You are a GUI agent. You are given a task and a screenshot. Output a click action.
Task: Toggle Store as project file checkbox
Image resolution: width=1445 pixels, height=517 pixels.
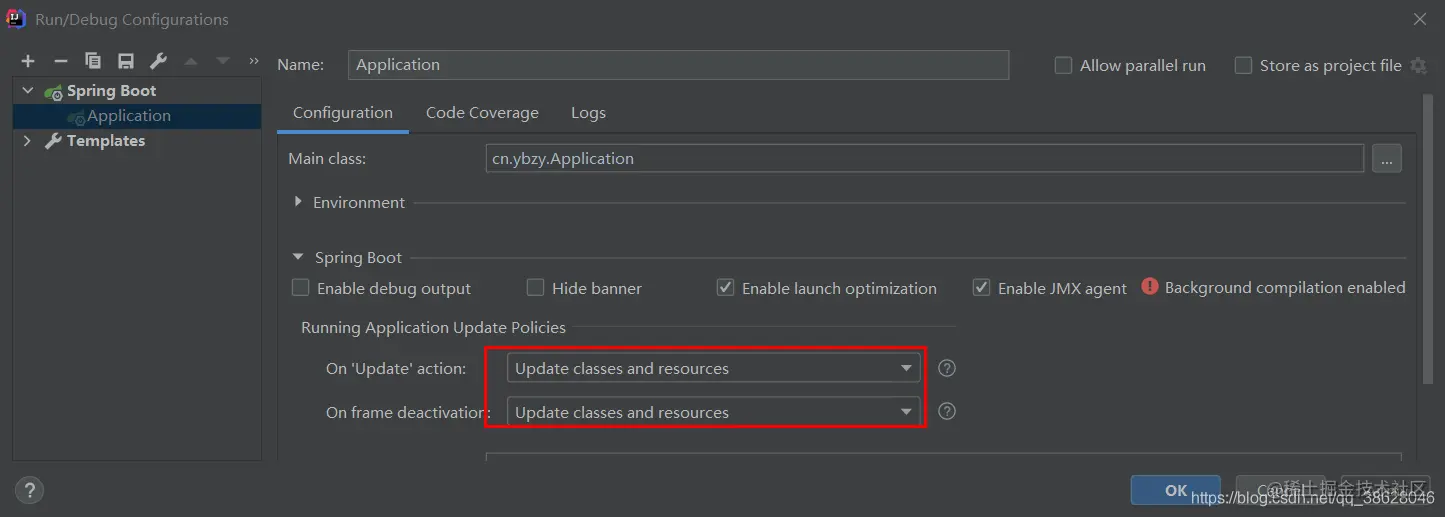(1243, 65)
